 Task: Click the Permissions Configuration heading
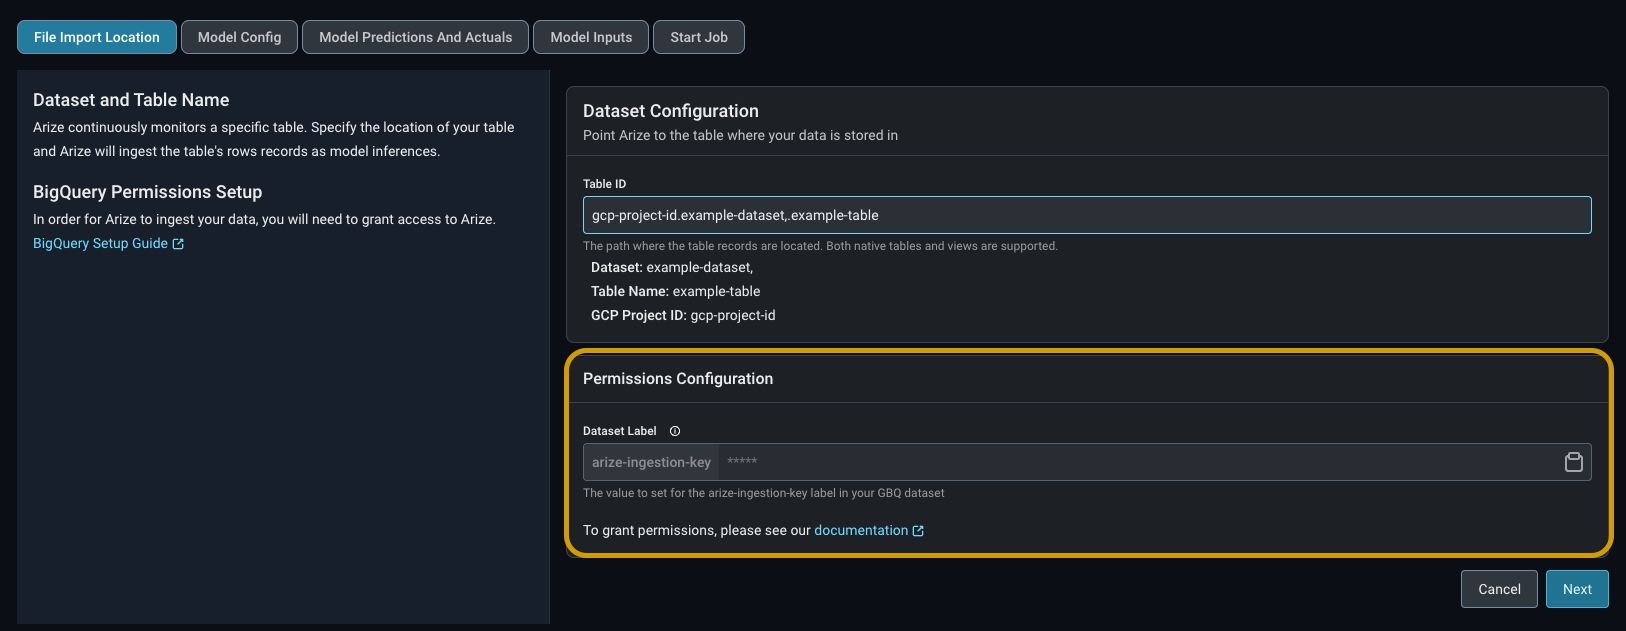pyautogui.click(x=677, y=379)
